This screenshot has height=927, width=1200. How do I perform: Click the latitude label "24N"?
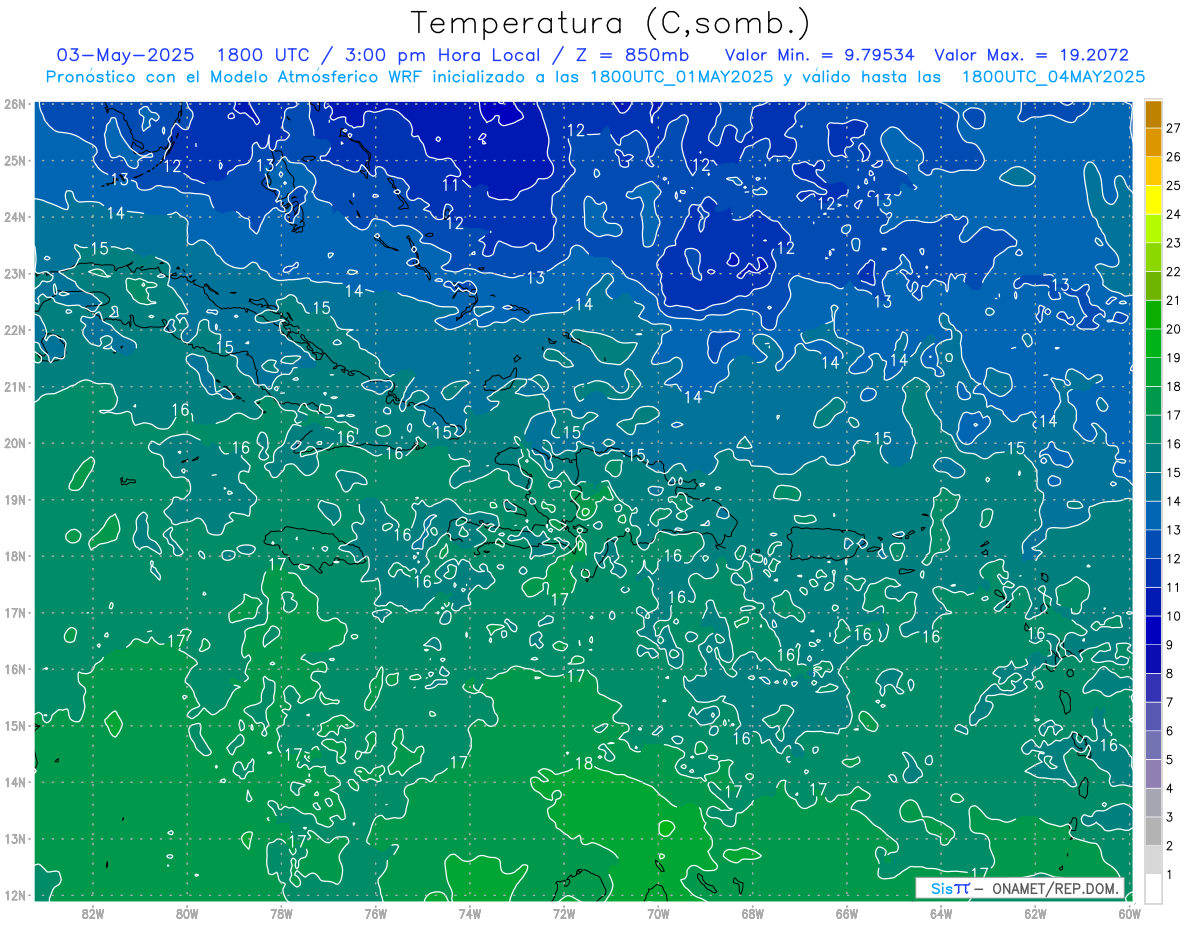click(14, 217)
